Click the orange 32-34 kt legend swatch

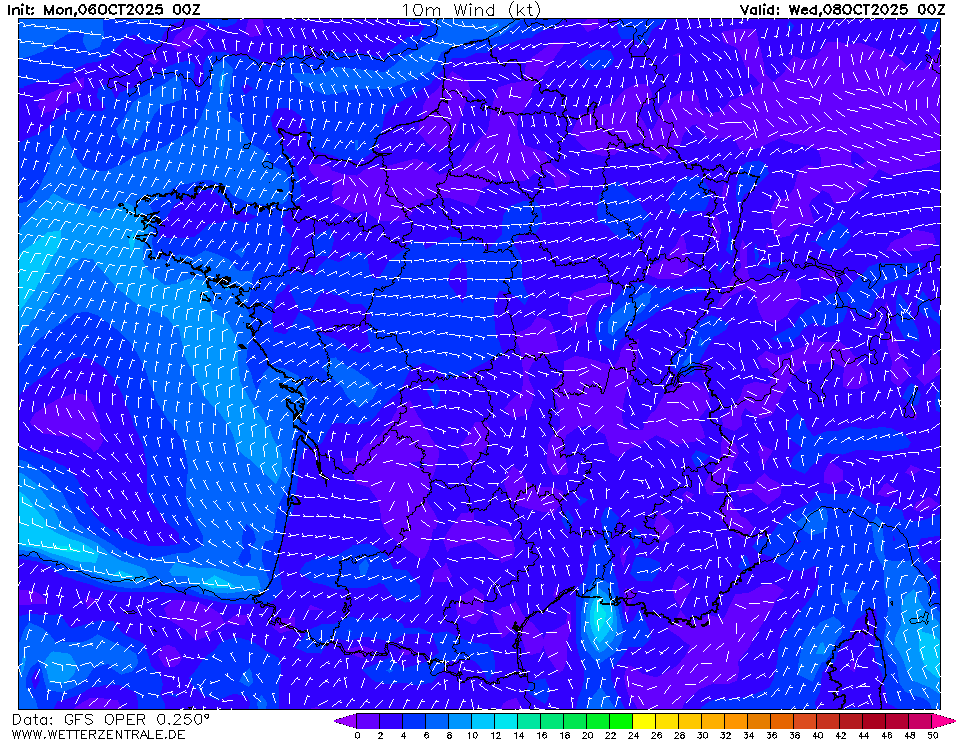[736, 720]
